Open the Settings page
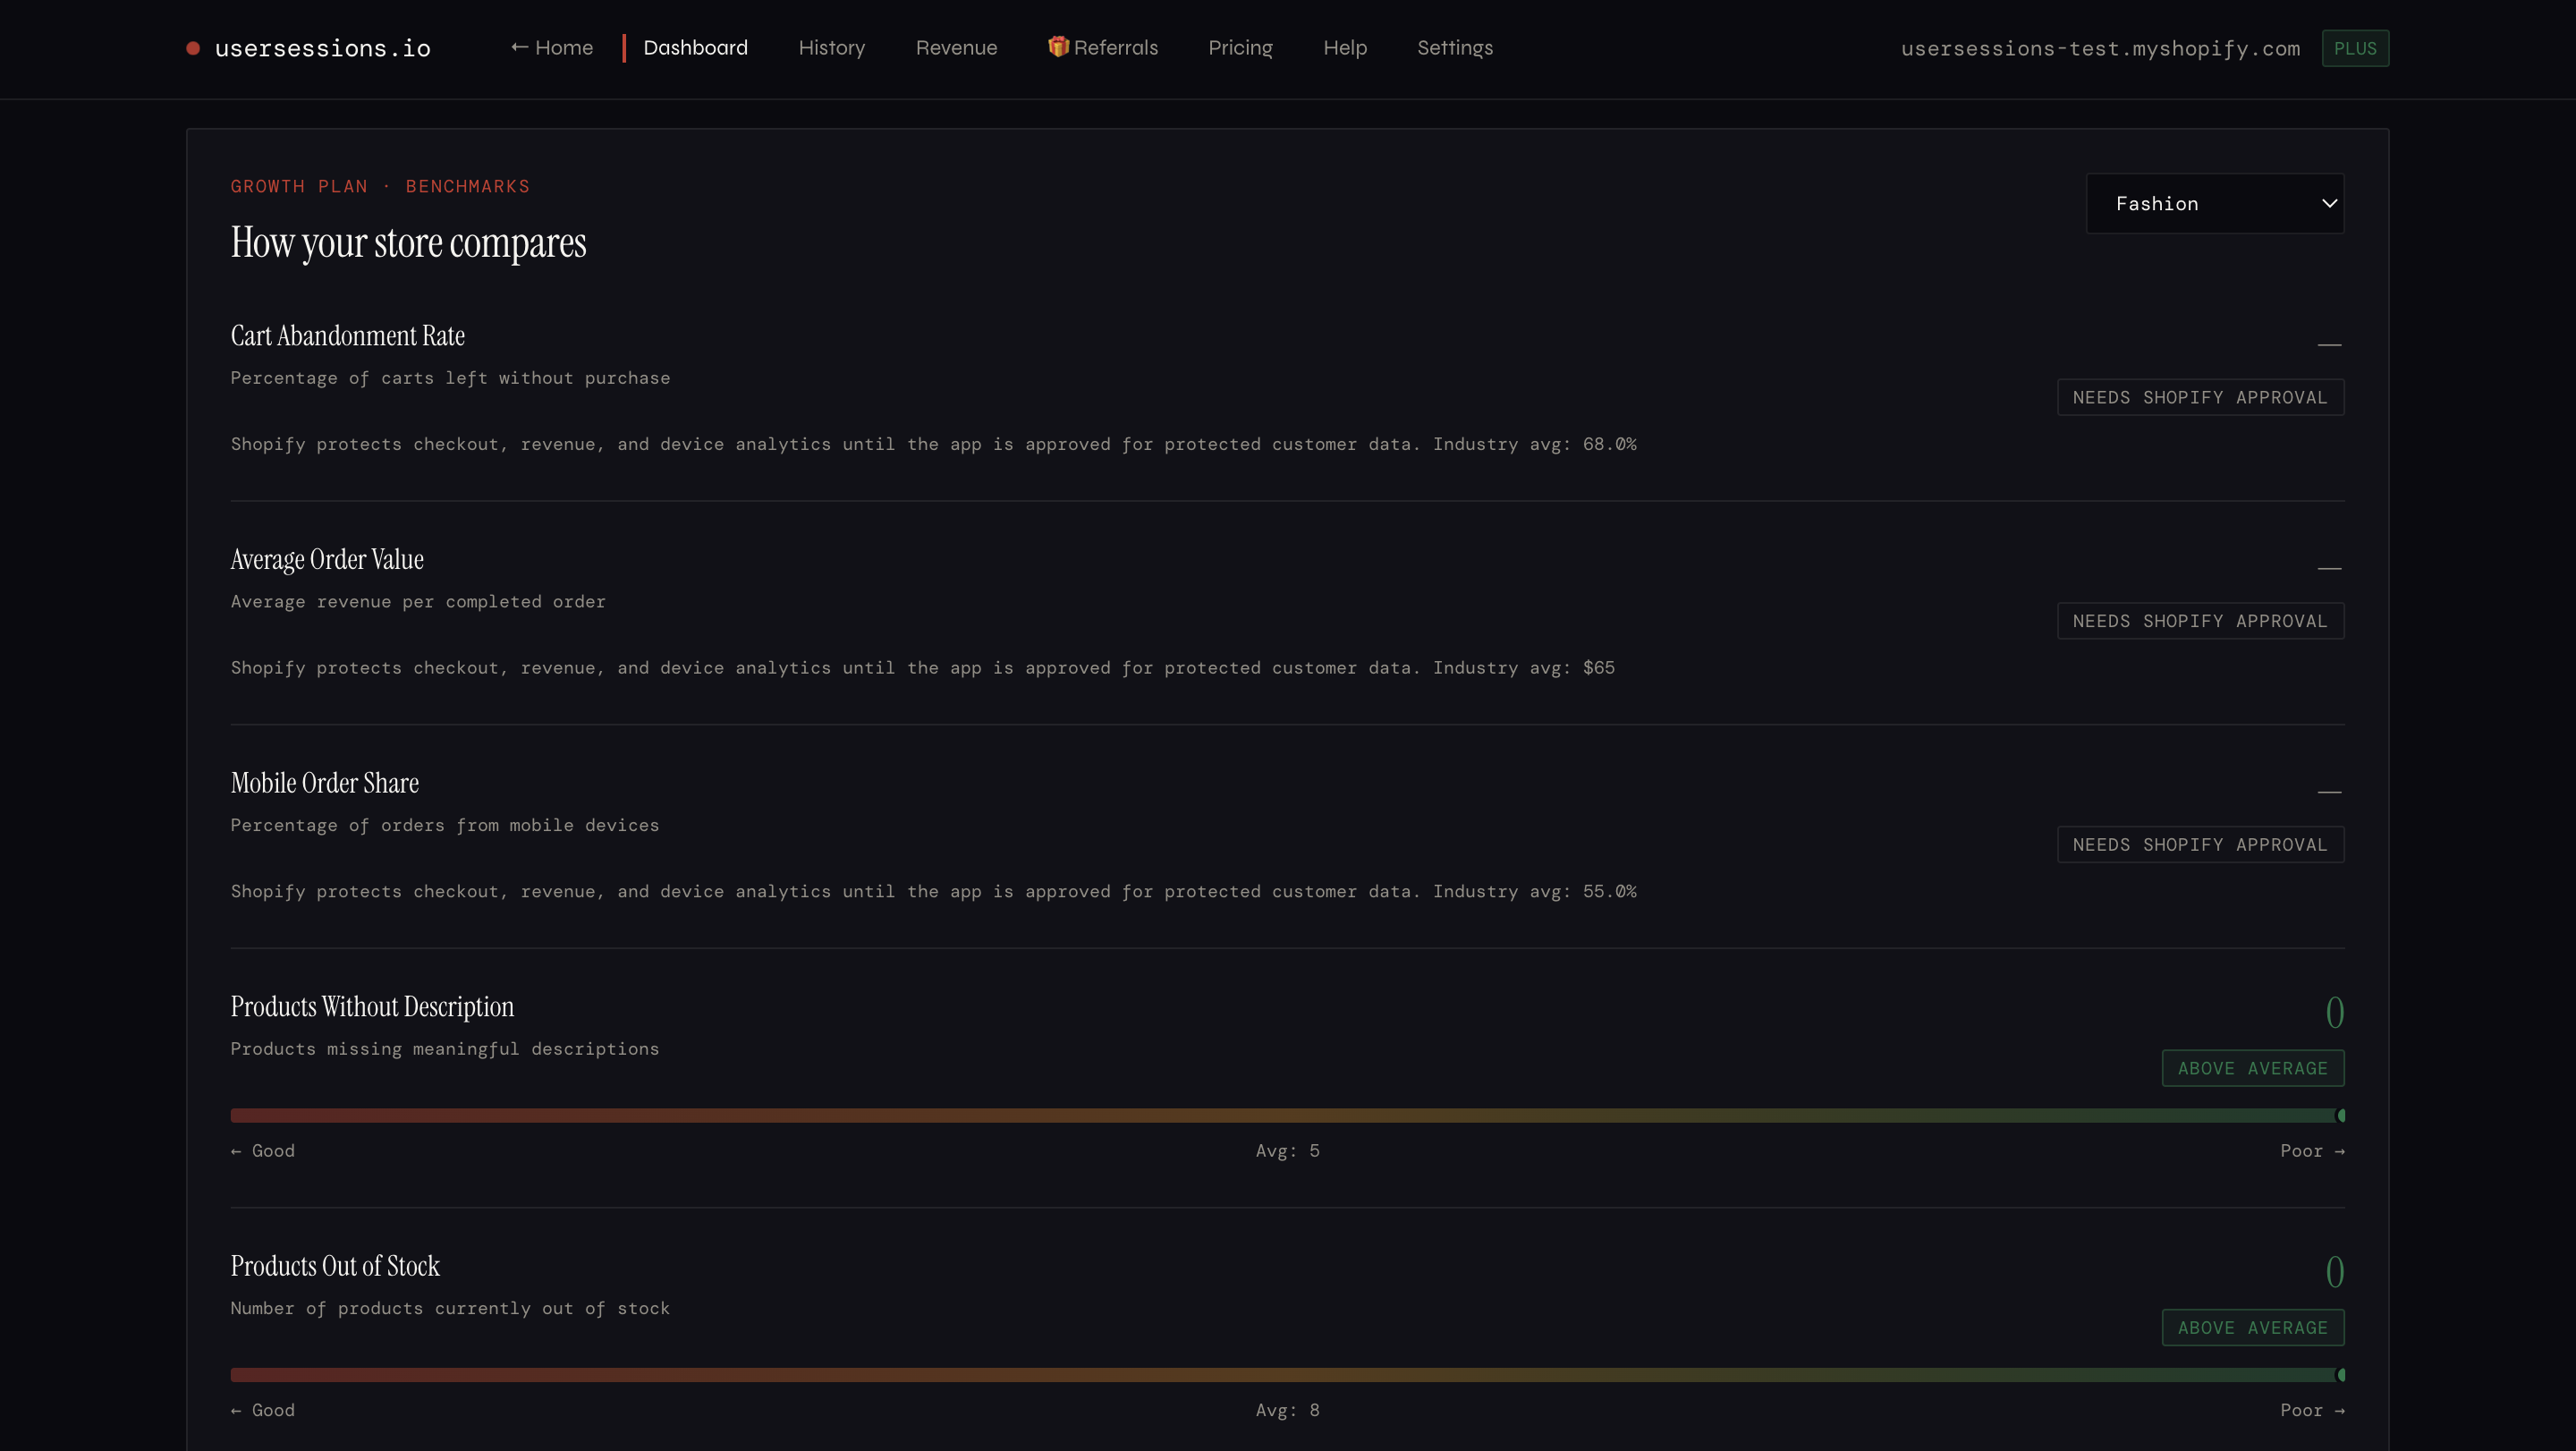The image size is (2576, 1451). [x=1455, y=48]
